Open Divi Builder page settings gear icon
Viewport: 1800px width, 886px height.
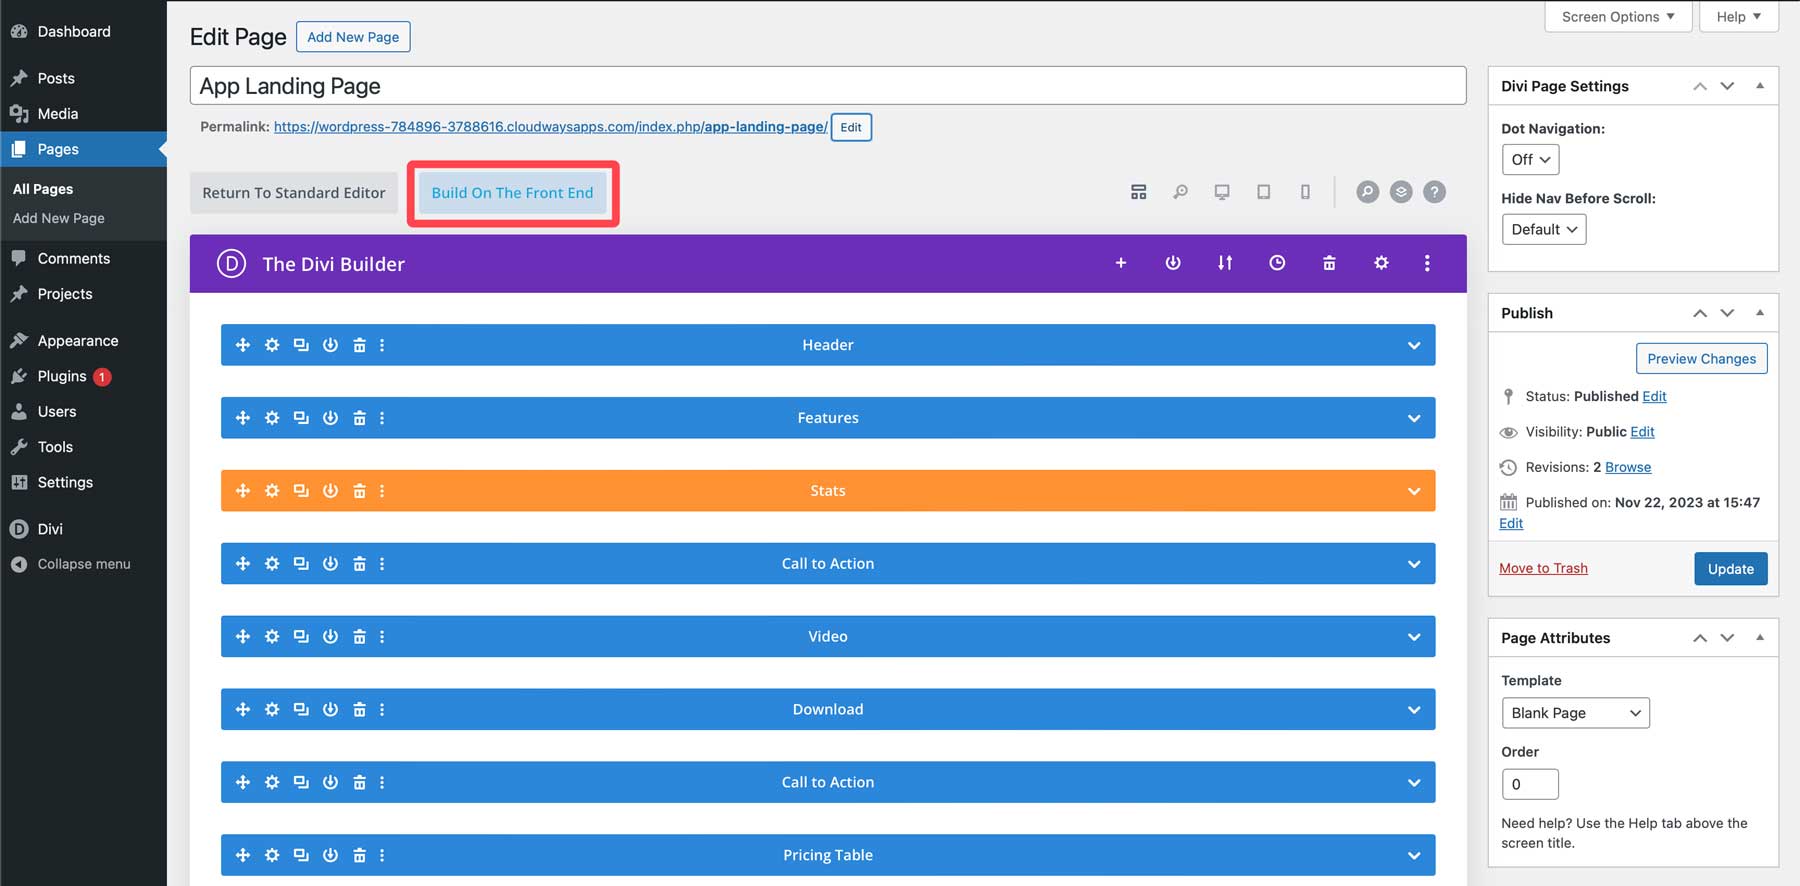coord(1381,263)
